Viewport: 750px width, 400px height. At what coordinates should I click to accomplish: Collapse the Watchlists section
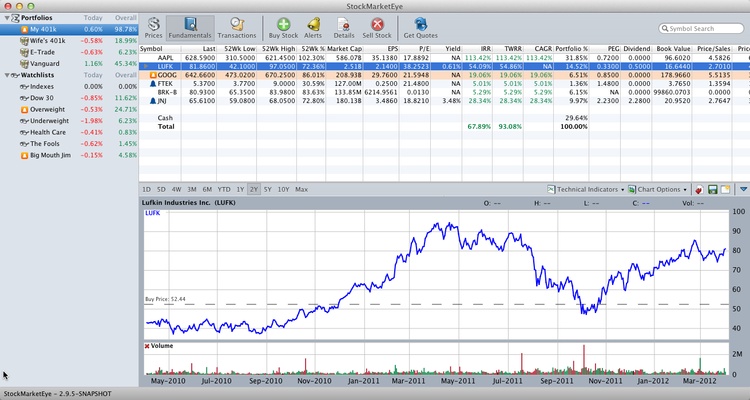coord(7,75)
